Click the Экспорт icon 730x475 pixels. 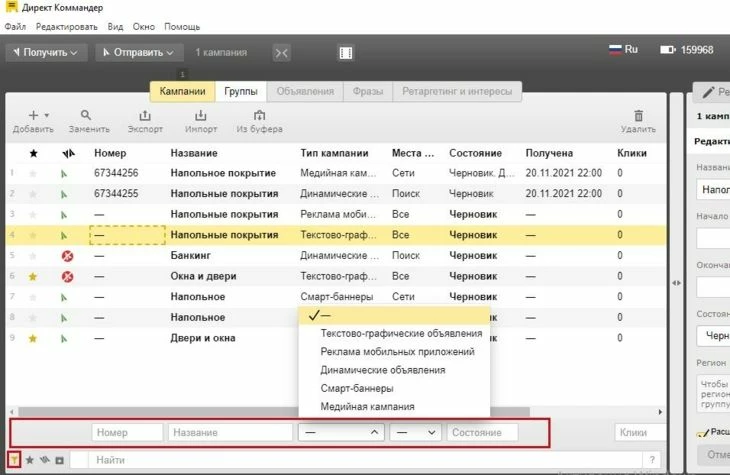tap(145, 115)
